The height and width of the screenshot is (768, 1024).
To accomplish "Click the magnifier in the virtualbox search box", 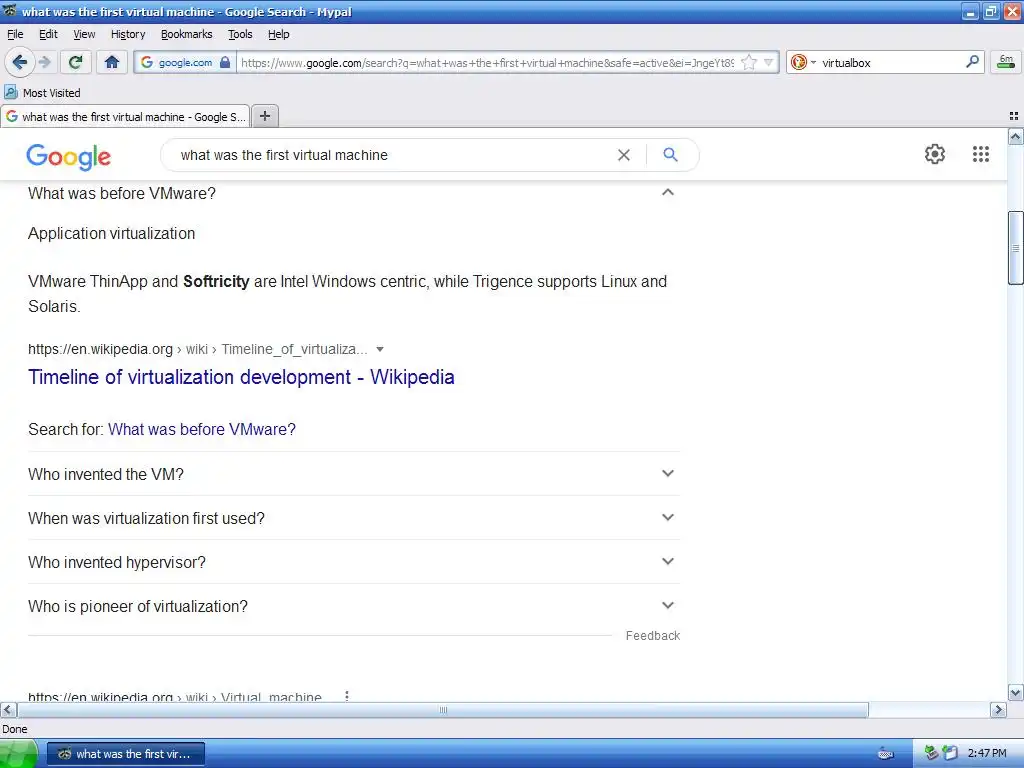I will pos(972,62).
